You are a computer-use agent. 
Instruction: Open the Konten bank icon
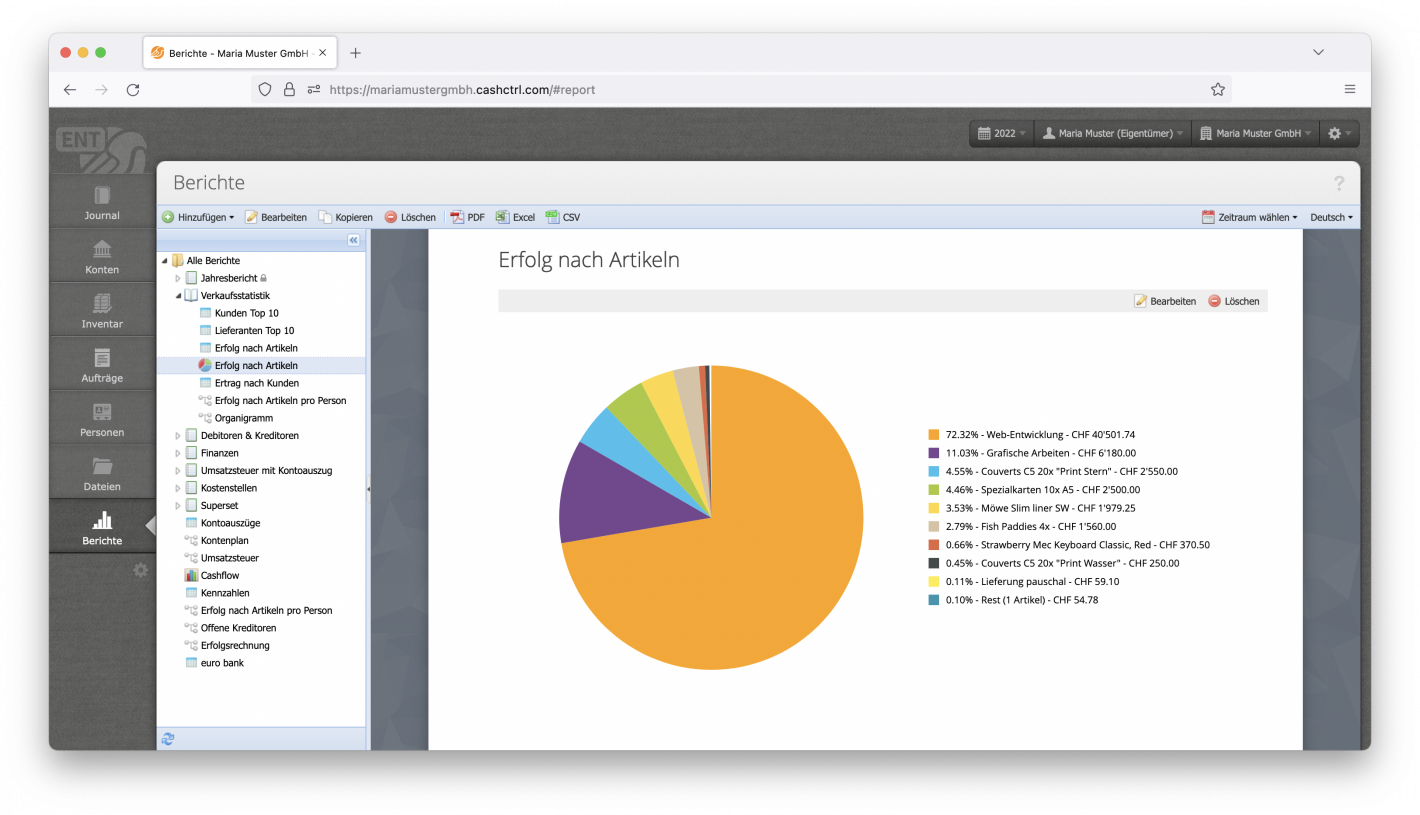pos(102,249)
